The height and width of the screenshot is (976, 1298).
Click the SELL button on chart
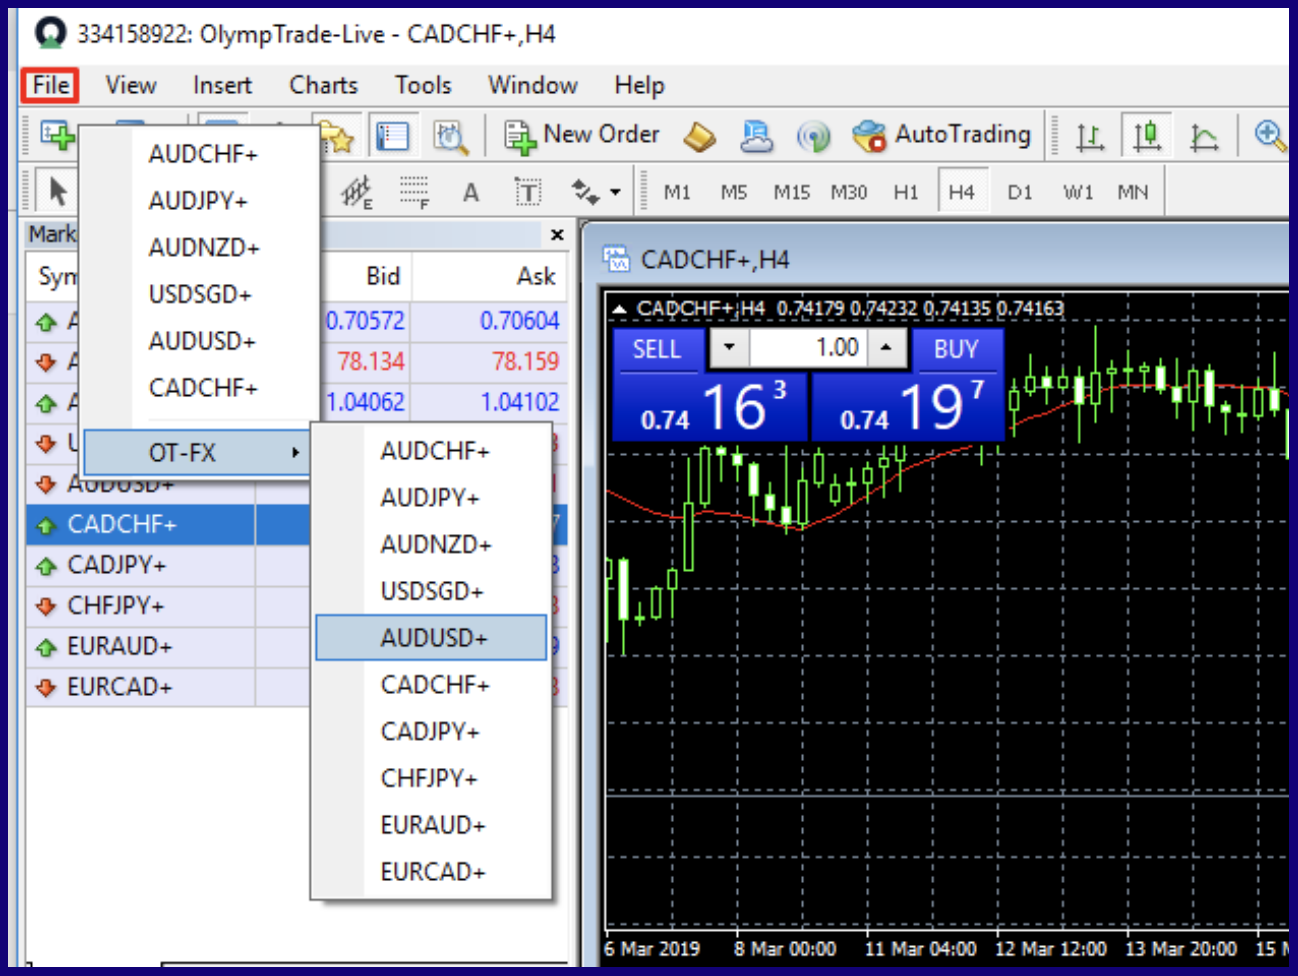pos(656,349)
